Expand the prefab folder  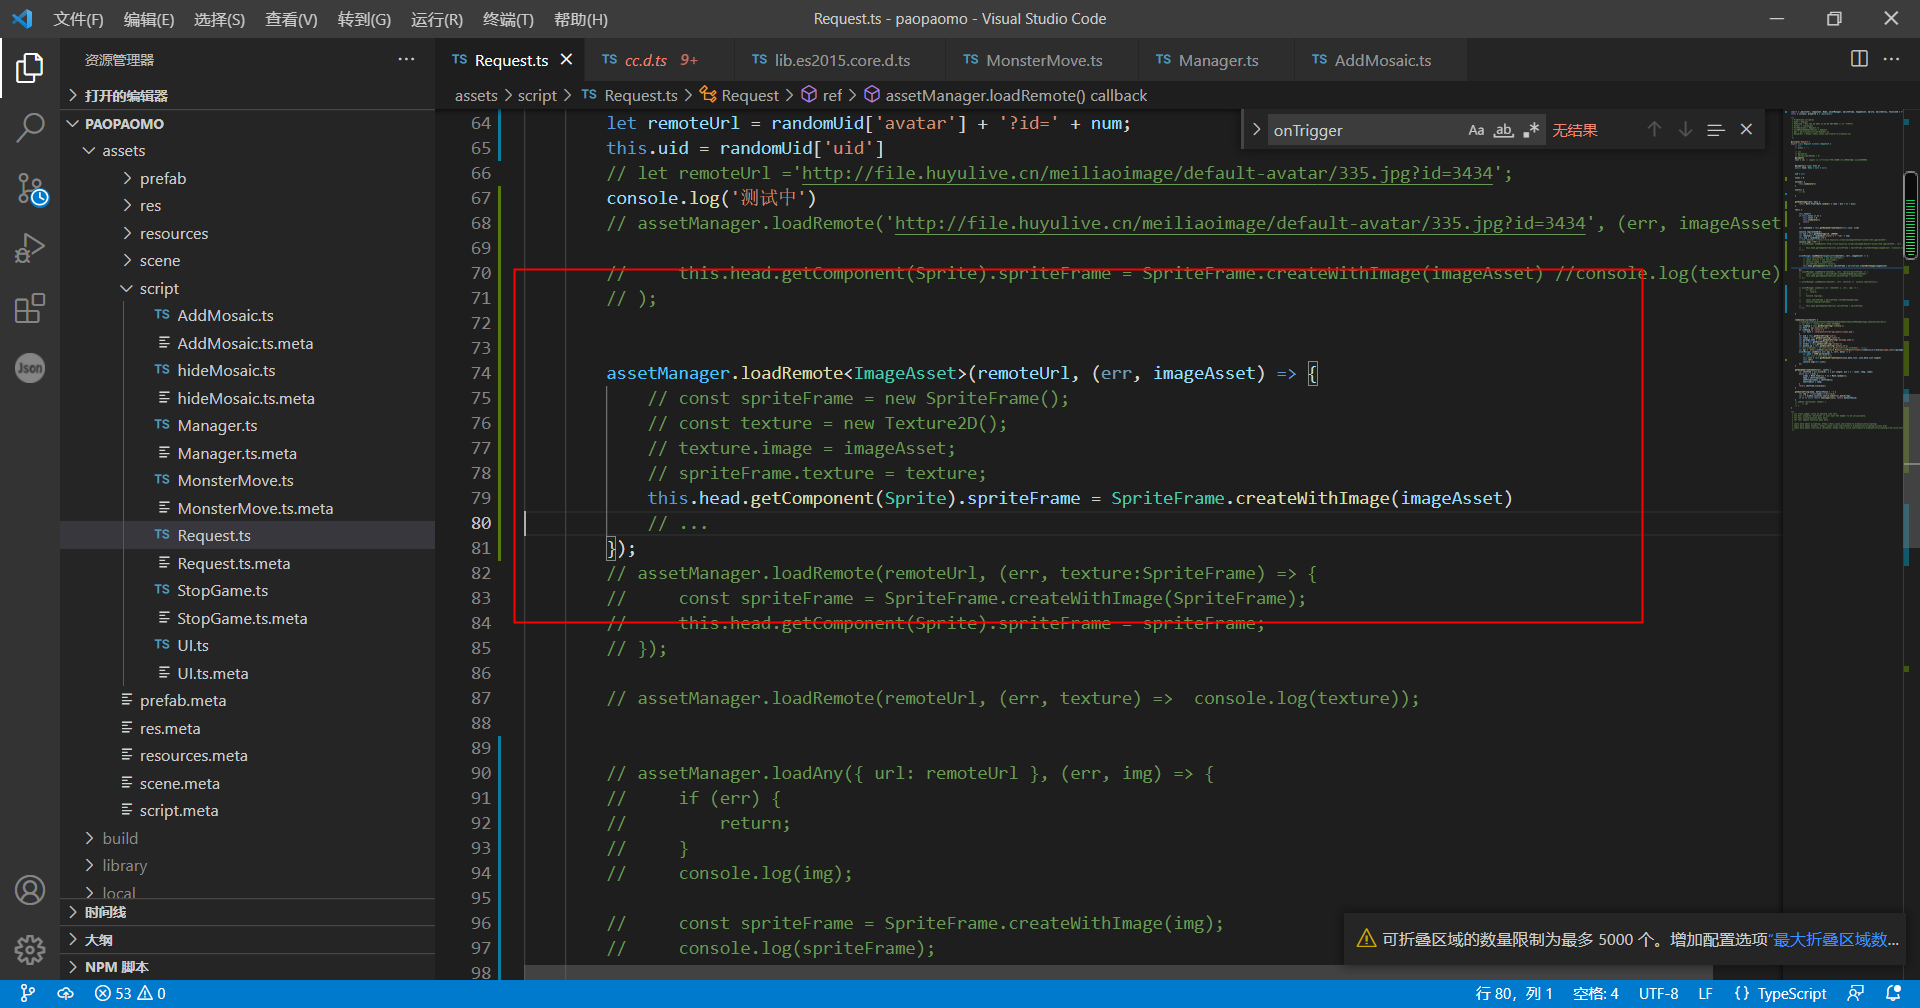click(162, 178)
